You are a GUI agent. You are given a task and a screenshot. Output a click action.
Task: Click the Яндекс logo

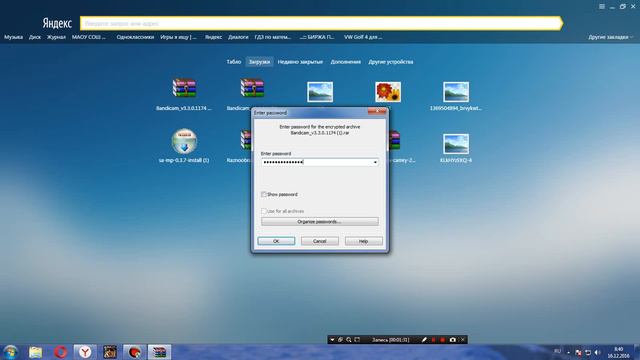click(x=57, y=23)
